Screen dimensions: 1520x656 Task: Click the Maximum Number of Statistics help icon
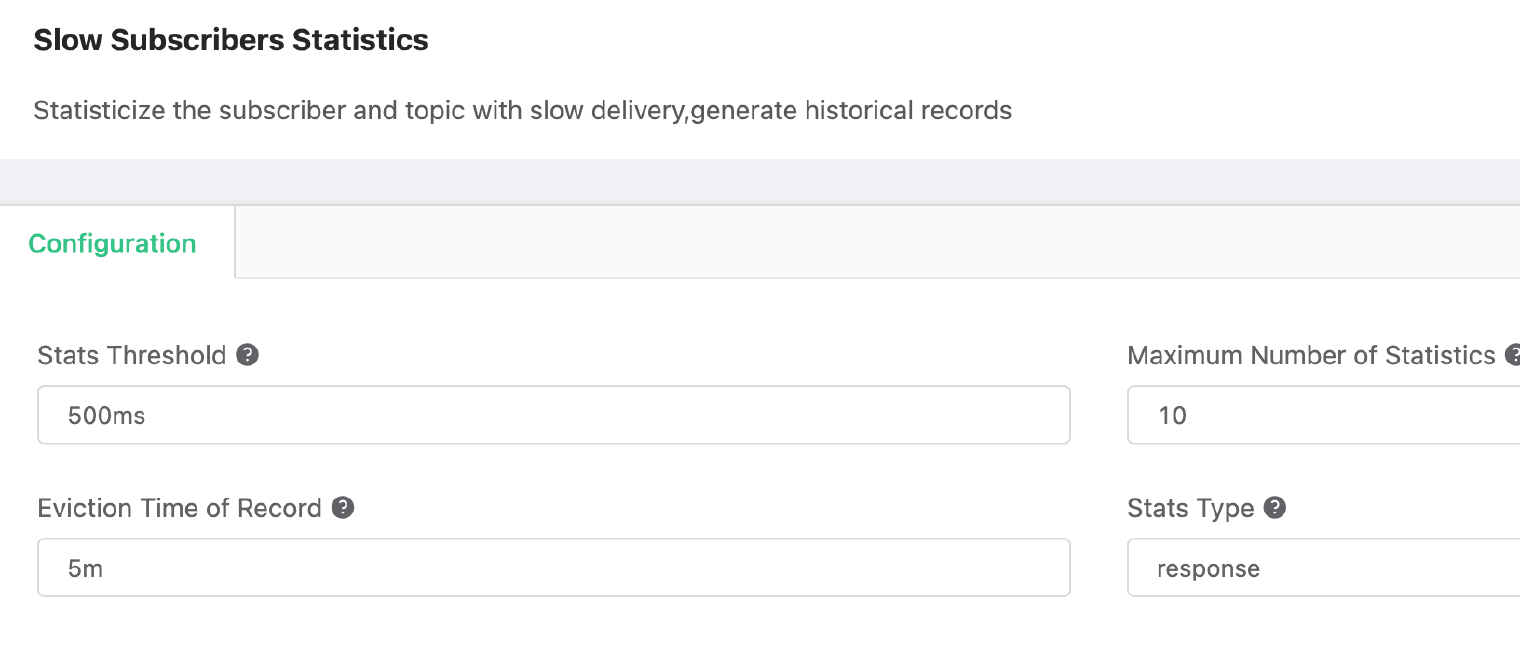pos(1512,355)
